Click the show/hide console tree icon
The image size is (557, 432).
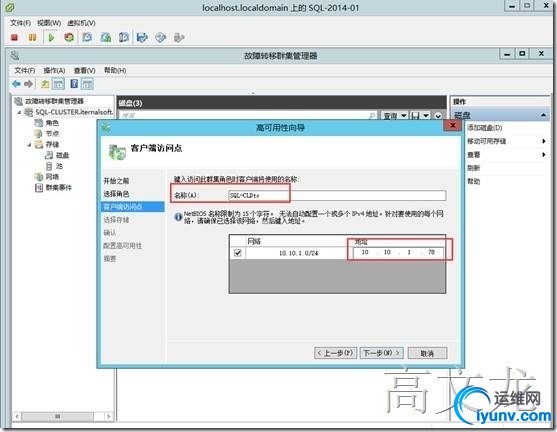pos(58,84)
